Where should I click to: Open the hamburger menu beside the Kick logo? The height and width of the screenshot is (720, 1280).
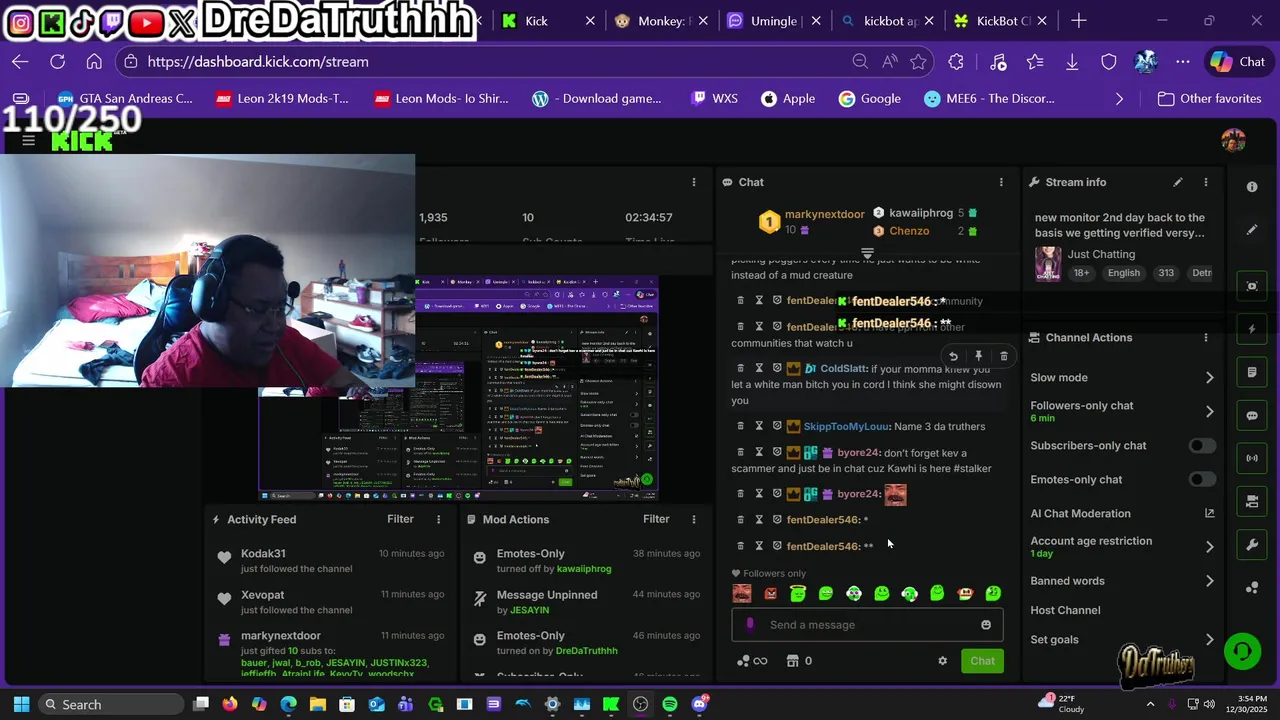coord(28,140)
